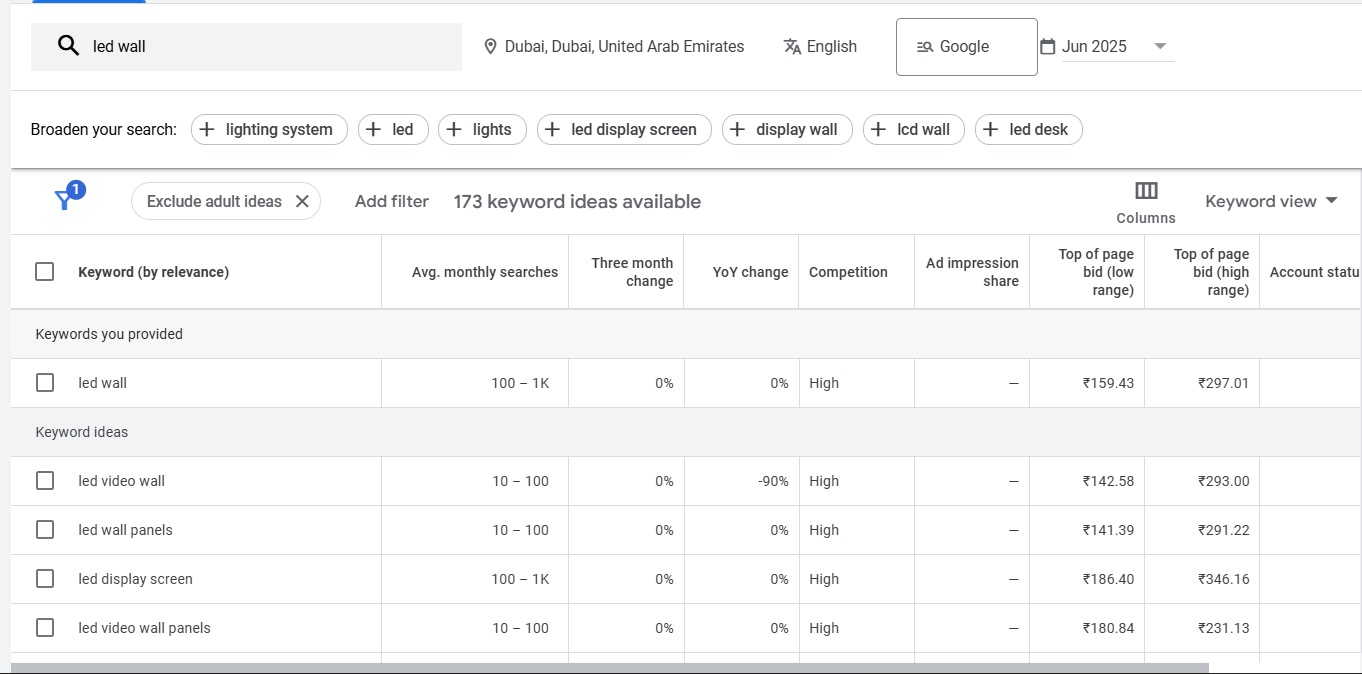Click keyword text led video wall panels
Viewport: 1362px width, 674px height.
point(144,628)
